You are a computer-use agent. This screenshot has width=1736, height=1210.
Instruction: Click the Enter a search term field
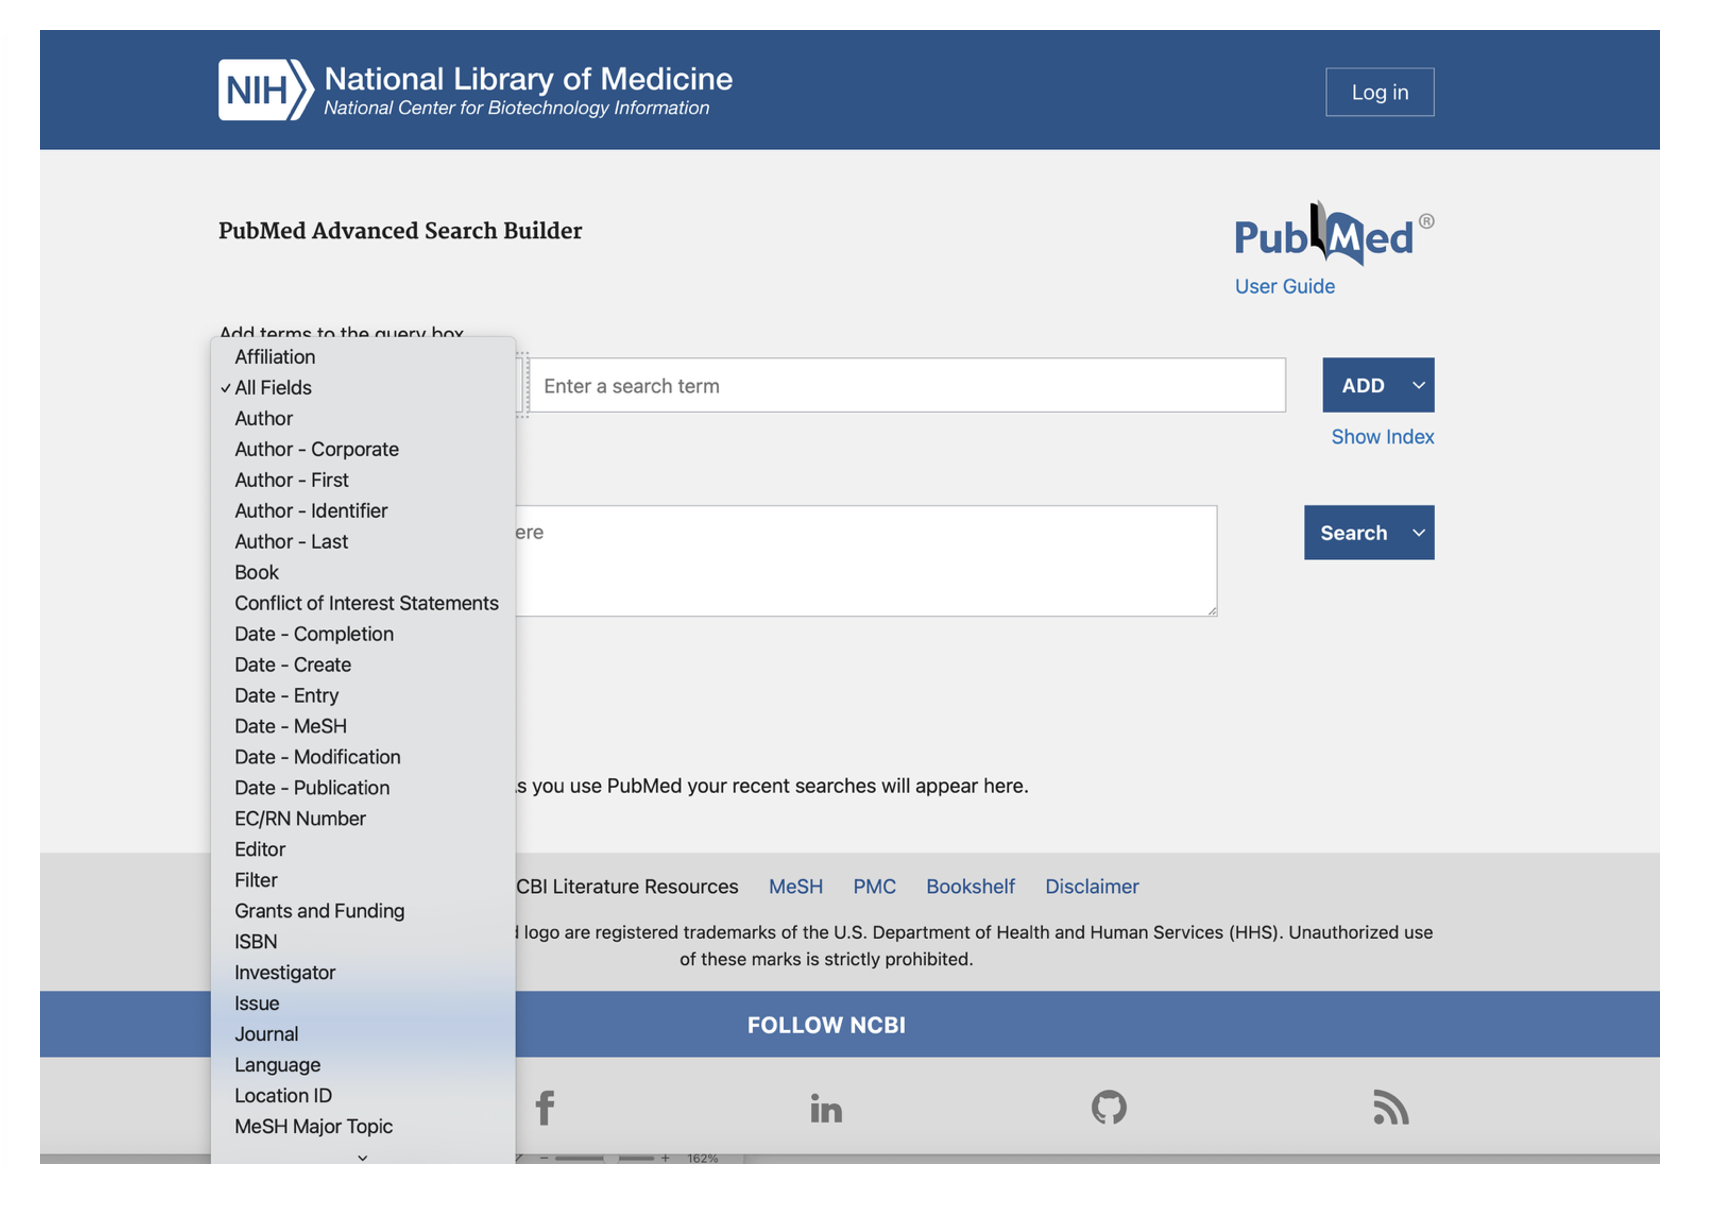[x=906, y=386]
